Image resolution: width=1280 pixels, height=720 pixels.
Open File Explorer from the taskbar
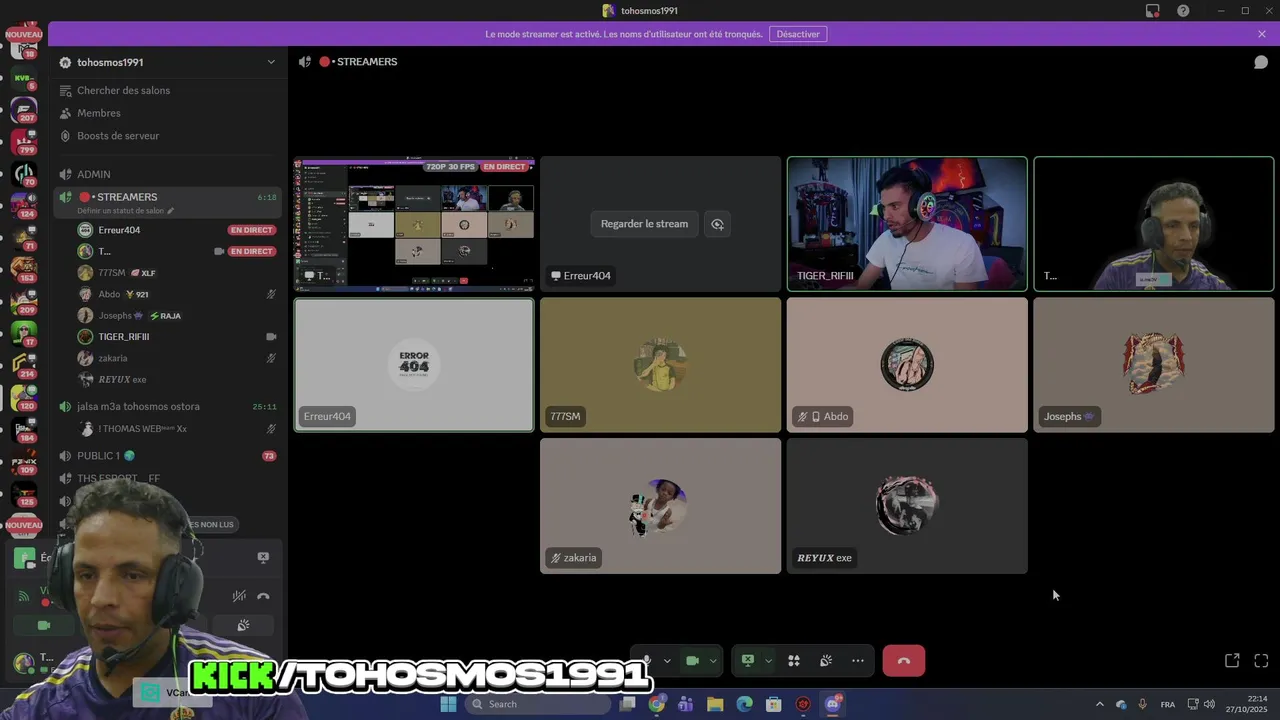tap(715, 704)
